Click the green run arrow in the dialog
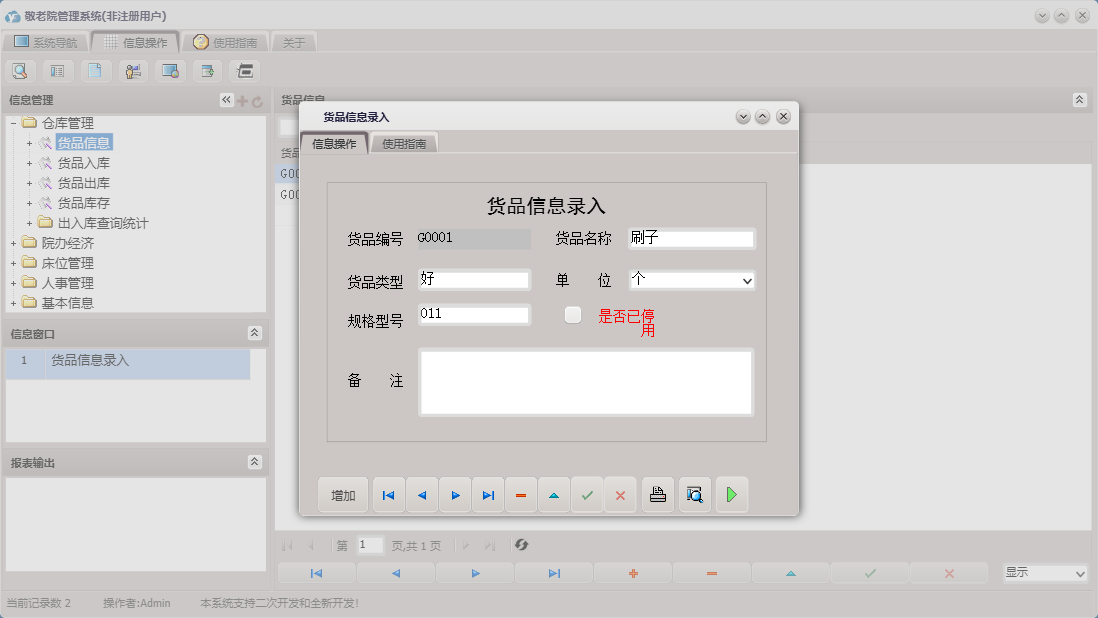 731,494
